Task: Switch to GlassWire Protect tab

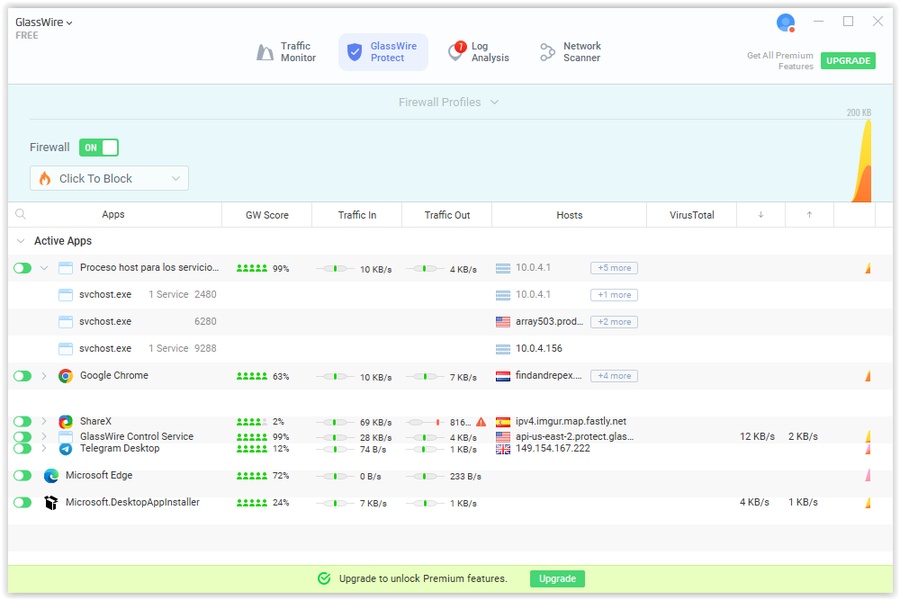Action: pos(383,52)
